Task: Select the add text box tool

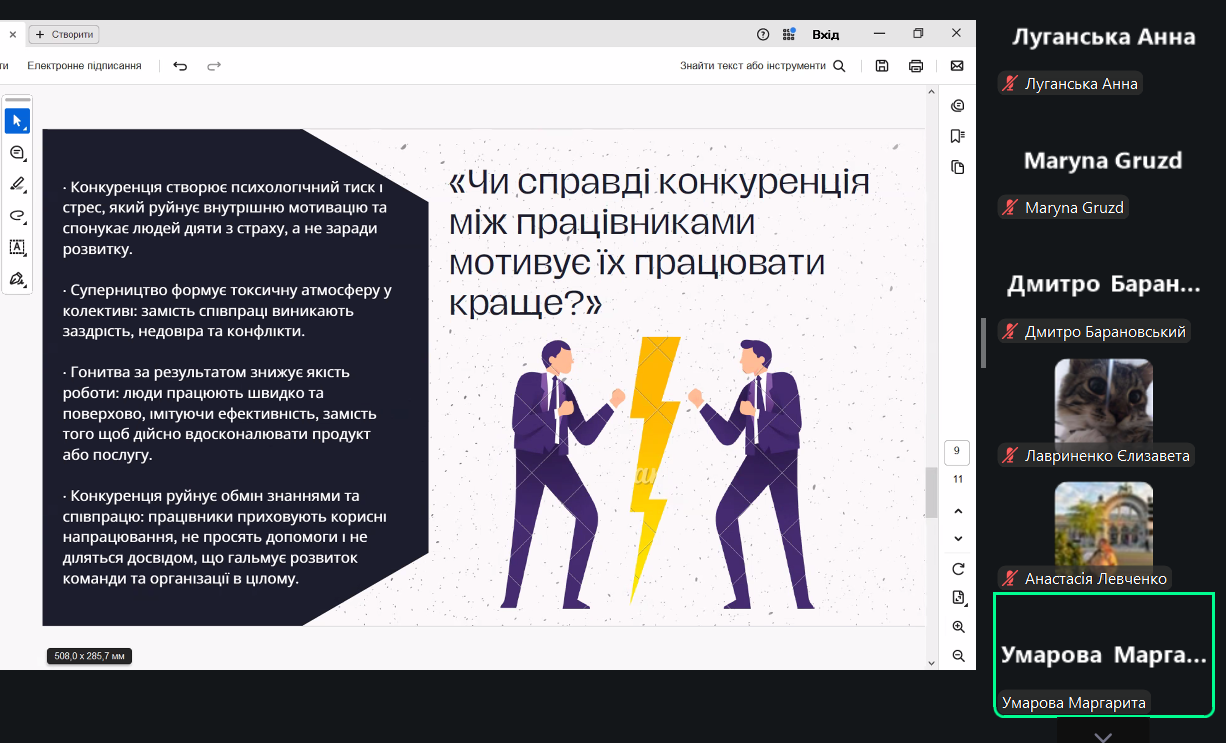Action: coord(17,247)
